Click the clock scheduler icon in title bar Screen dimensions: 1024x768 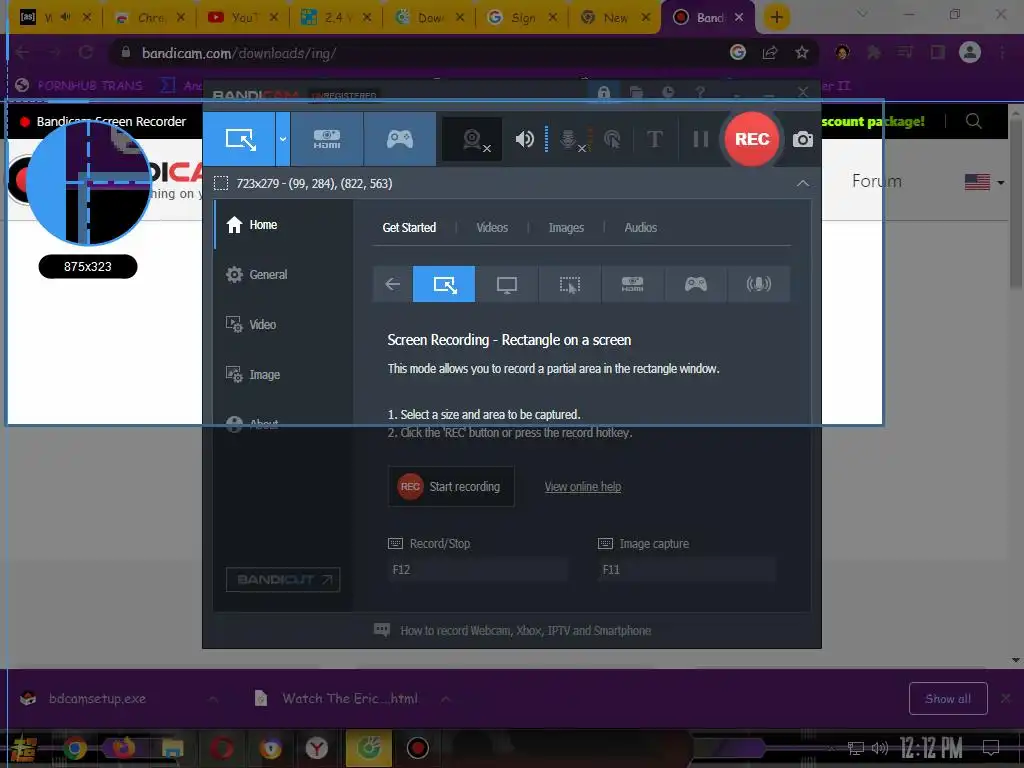pyautogui.click(x=667, y=93)
